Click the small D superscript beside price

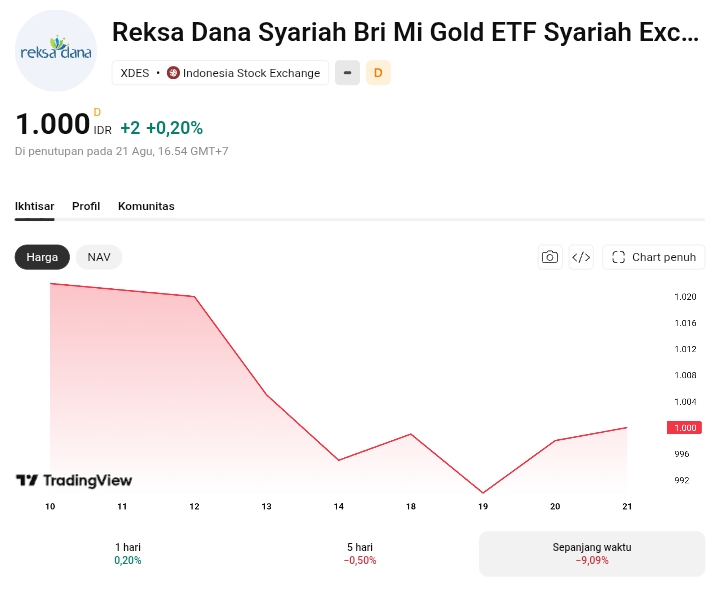(x=97, y=112)
